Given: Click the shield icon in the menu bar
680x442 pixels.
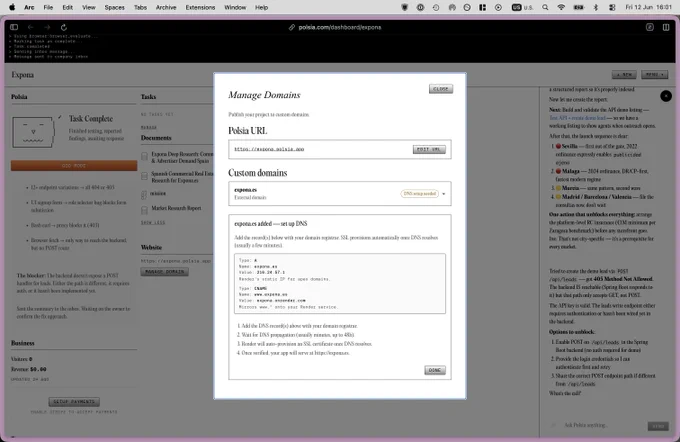Looking at the screenshot, I should 405,7.
